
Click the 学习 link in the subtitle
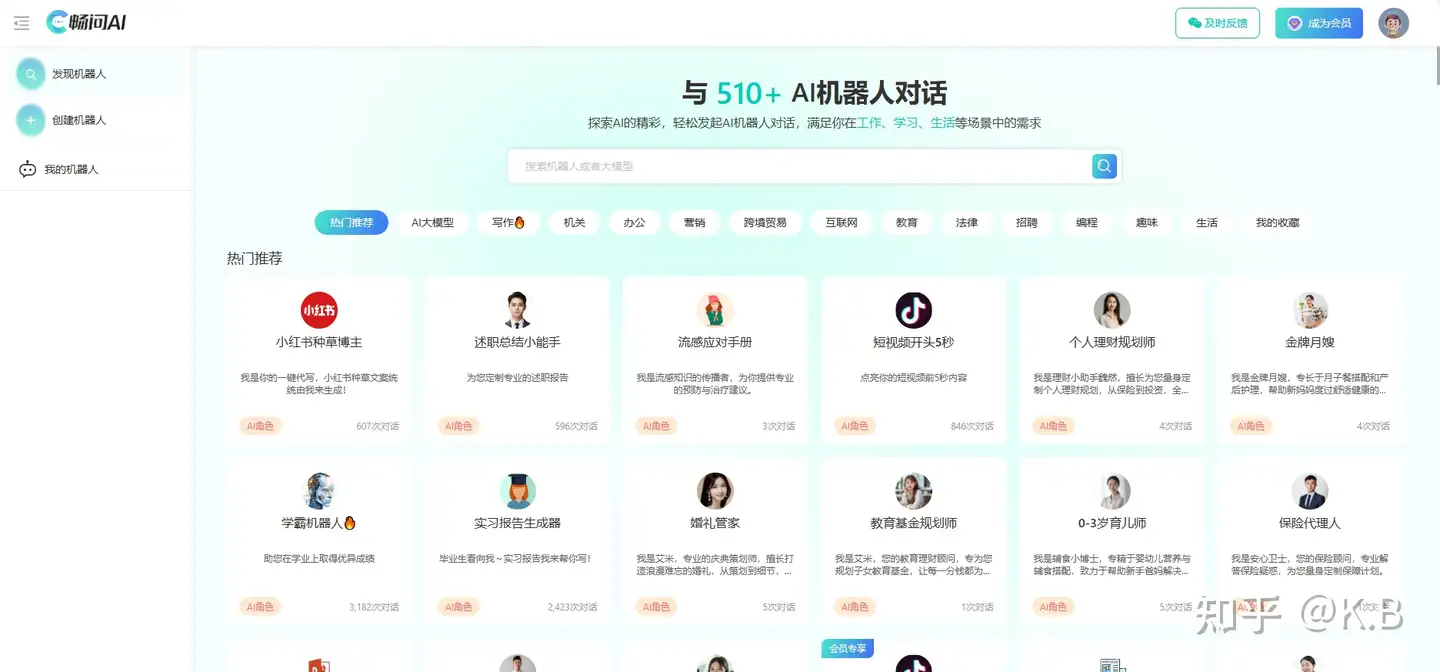(x=906, y=123)
